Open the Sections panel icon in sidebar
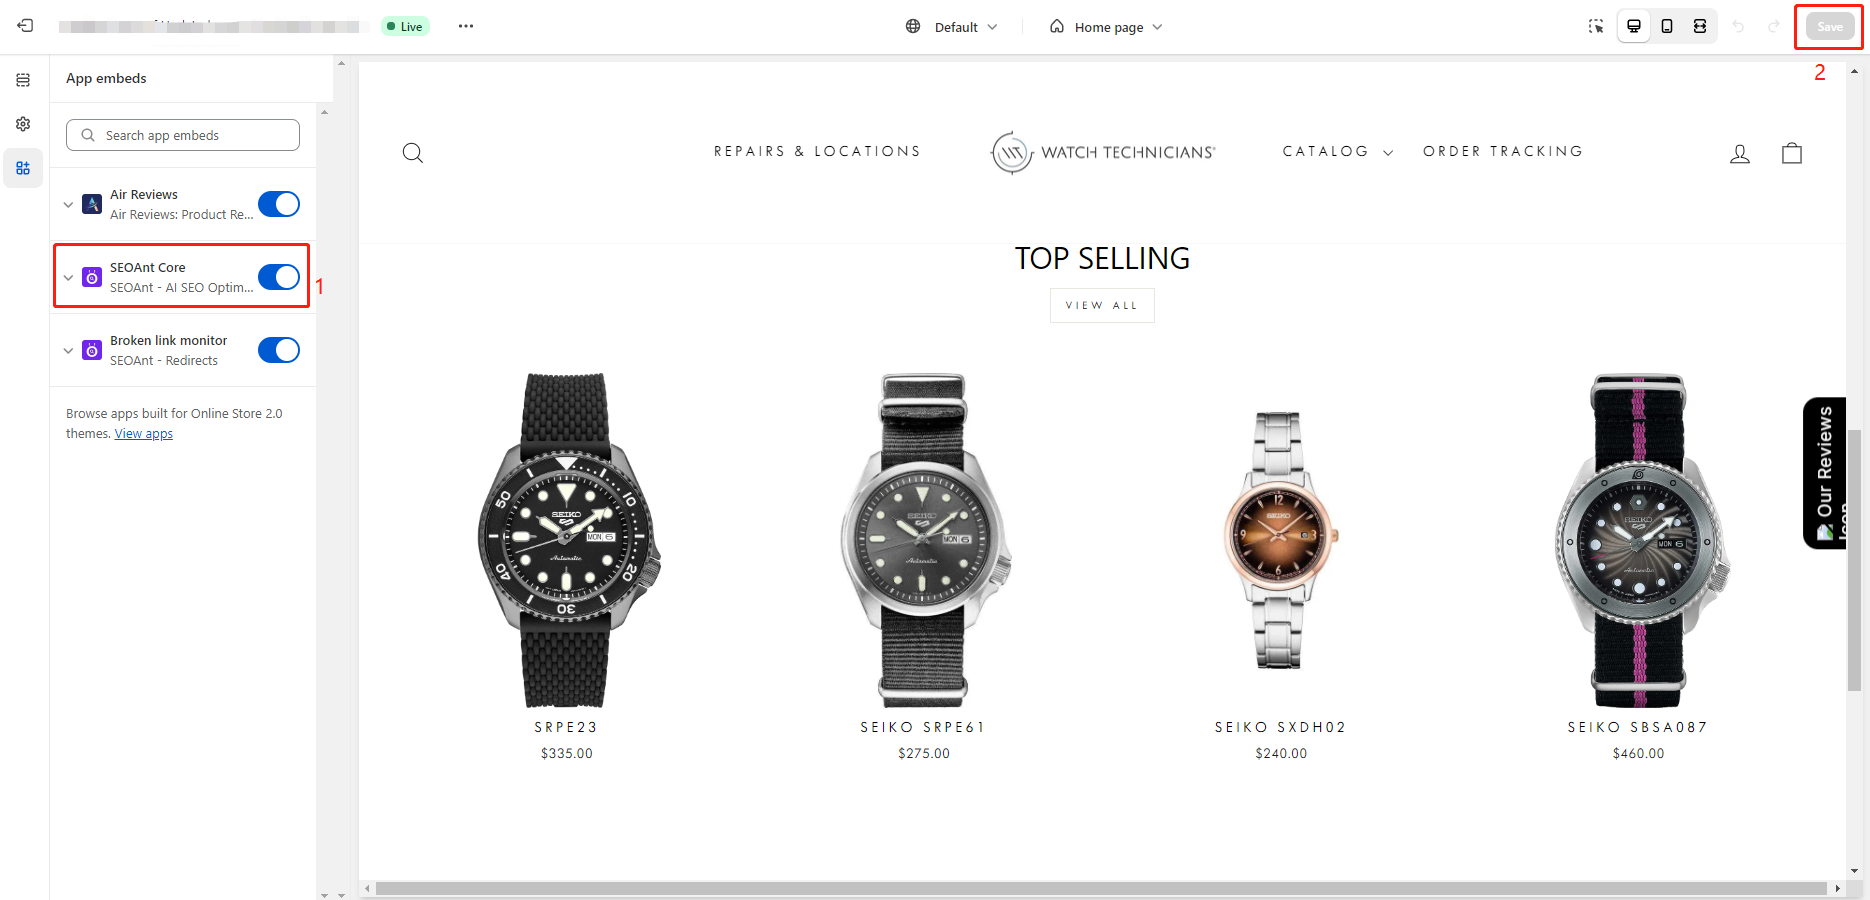 point(23,80)
